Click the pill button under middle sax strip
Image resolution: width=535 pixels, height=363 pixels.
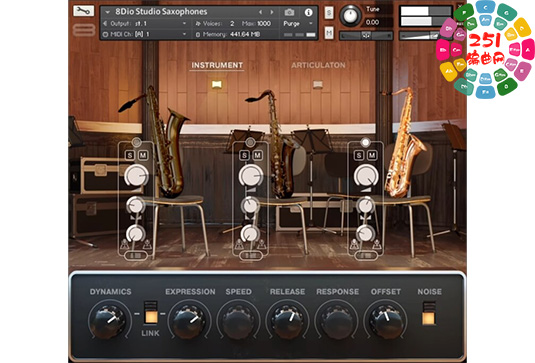pyautogui.click(x=250, y=255)
